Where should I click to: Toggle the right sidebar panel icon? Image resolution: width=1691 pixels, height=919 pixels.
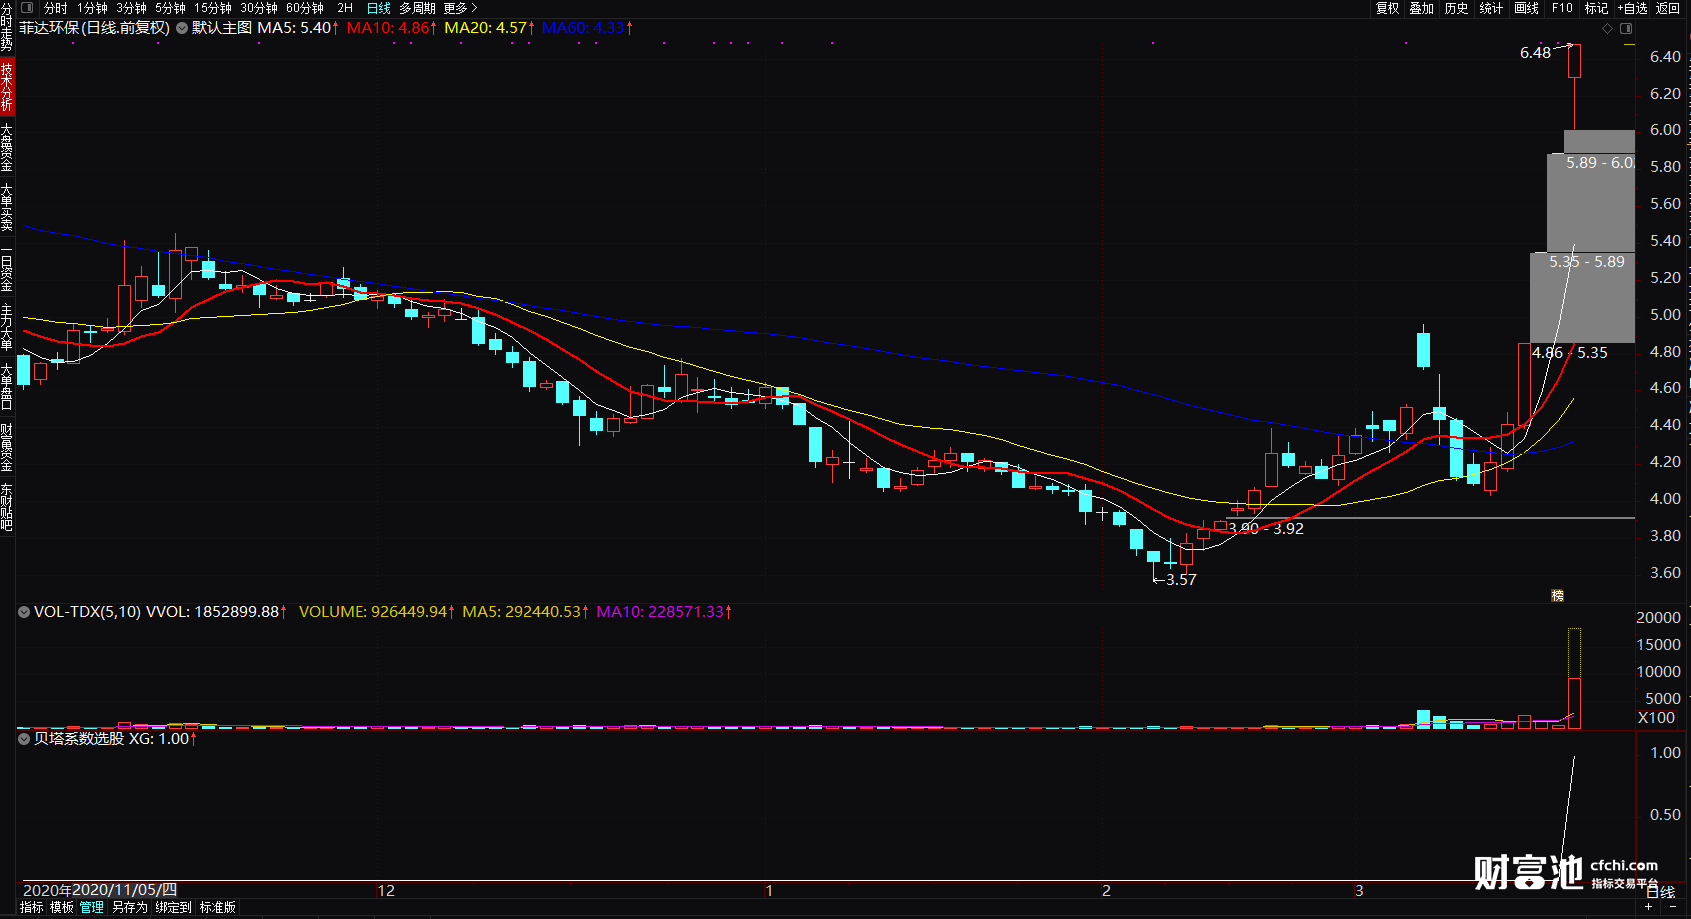click(x=1625, y=28)
